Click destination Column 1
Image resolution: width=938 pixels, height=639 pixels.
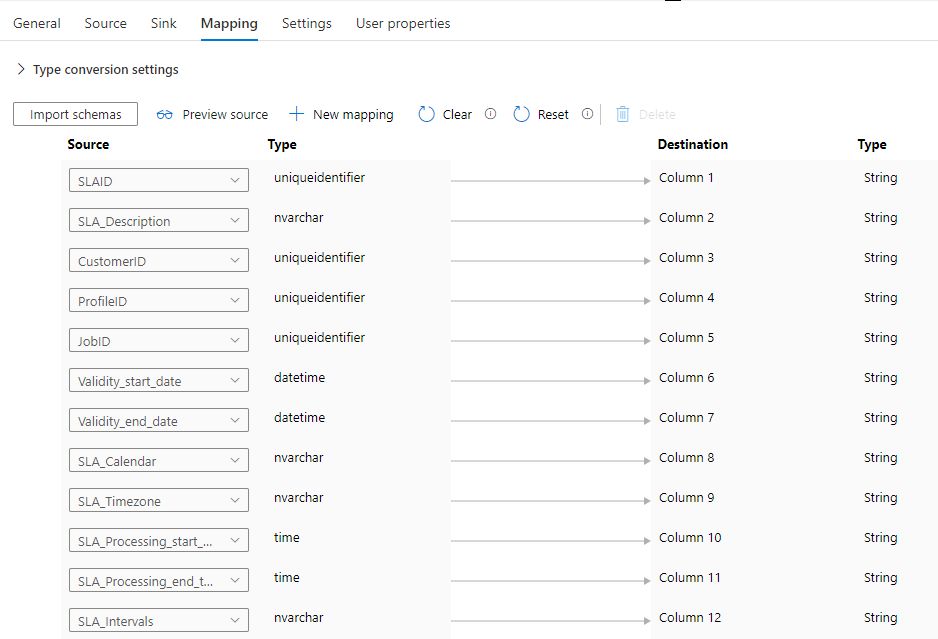686,178
